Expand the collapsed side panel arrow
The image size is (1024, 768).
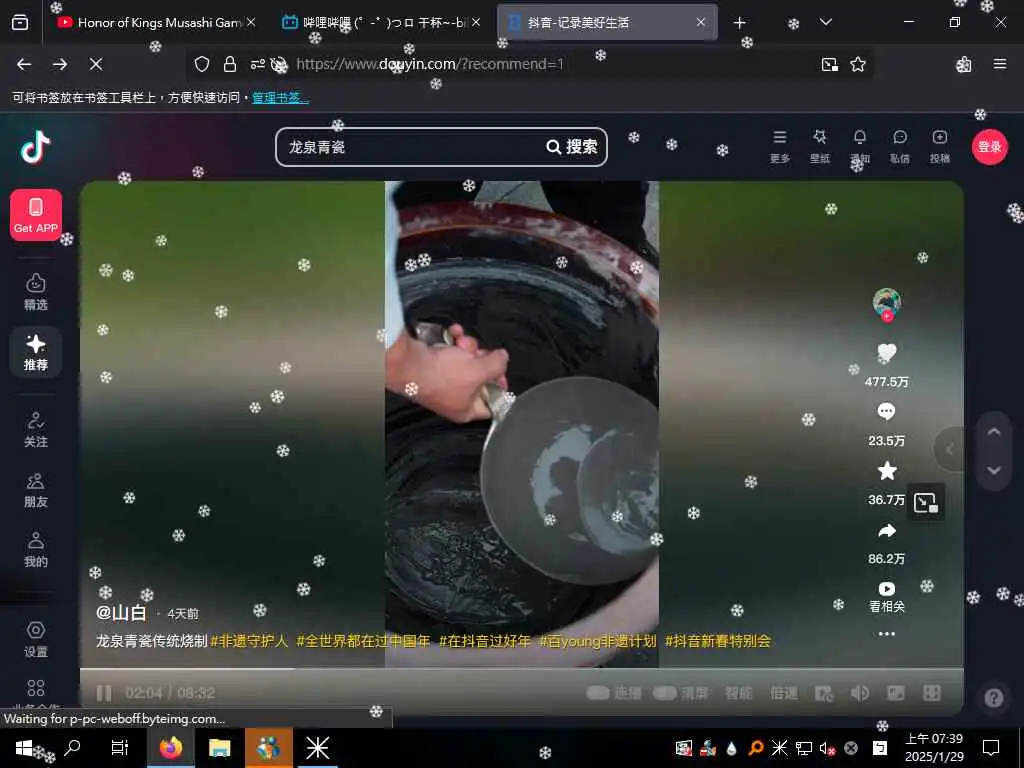950,449
